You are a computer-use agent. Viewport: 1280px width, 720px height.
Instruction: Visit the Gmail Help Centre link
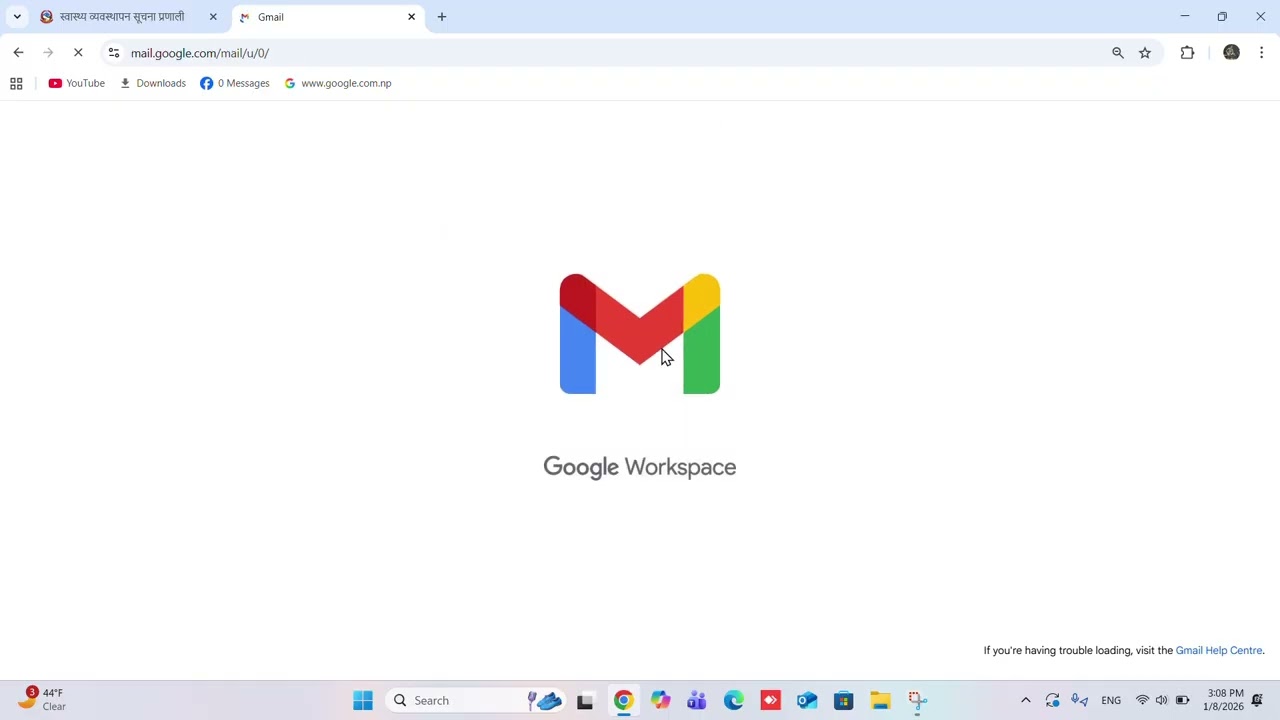[1219, 651]
